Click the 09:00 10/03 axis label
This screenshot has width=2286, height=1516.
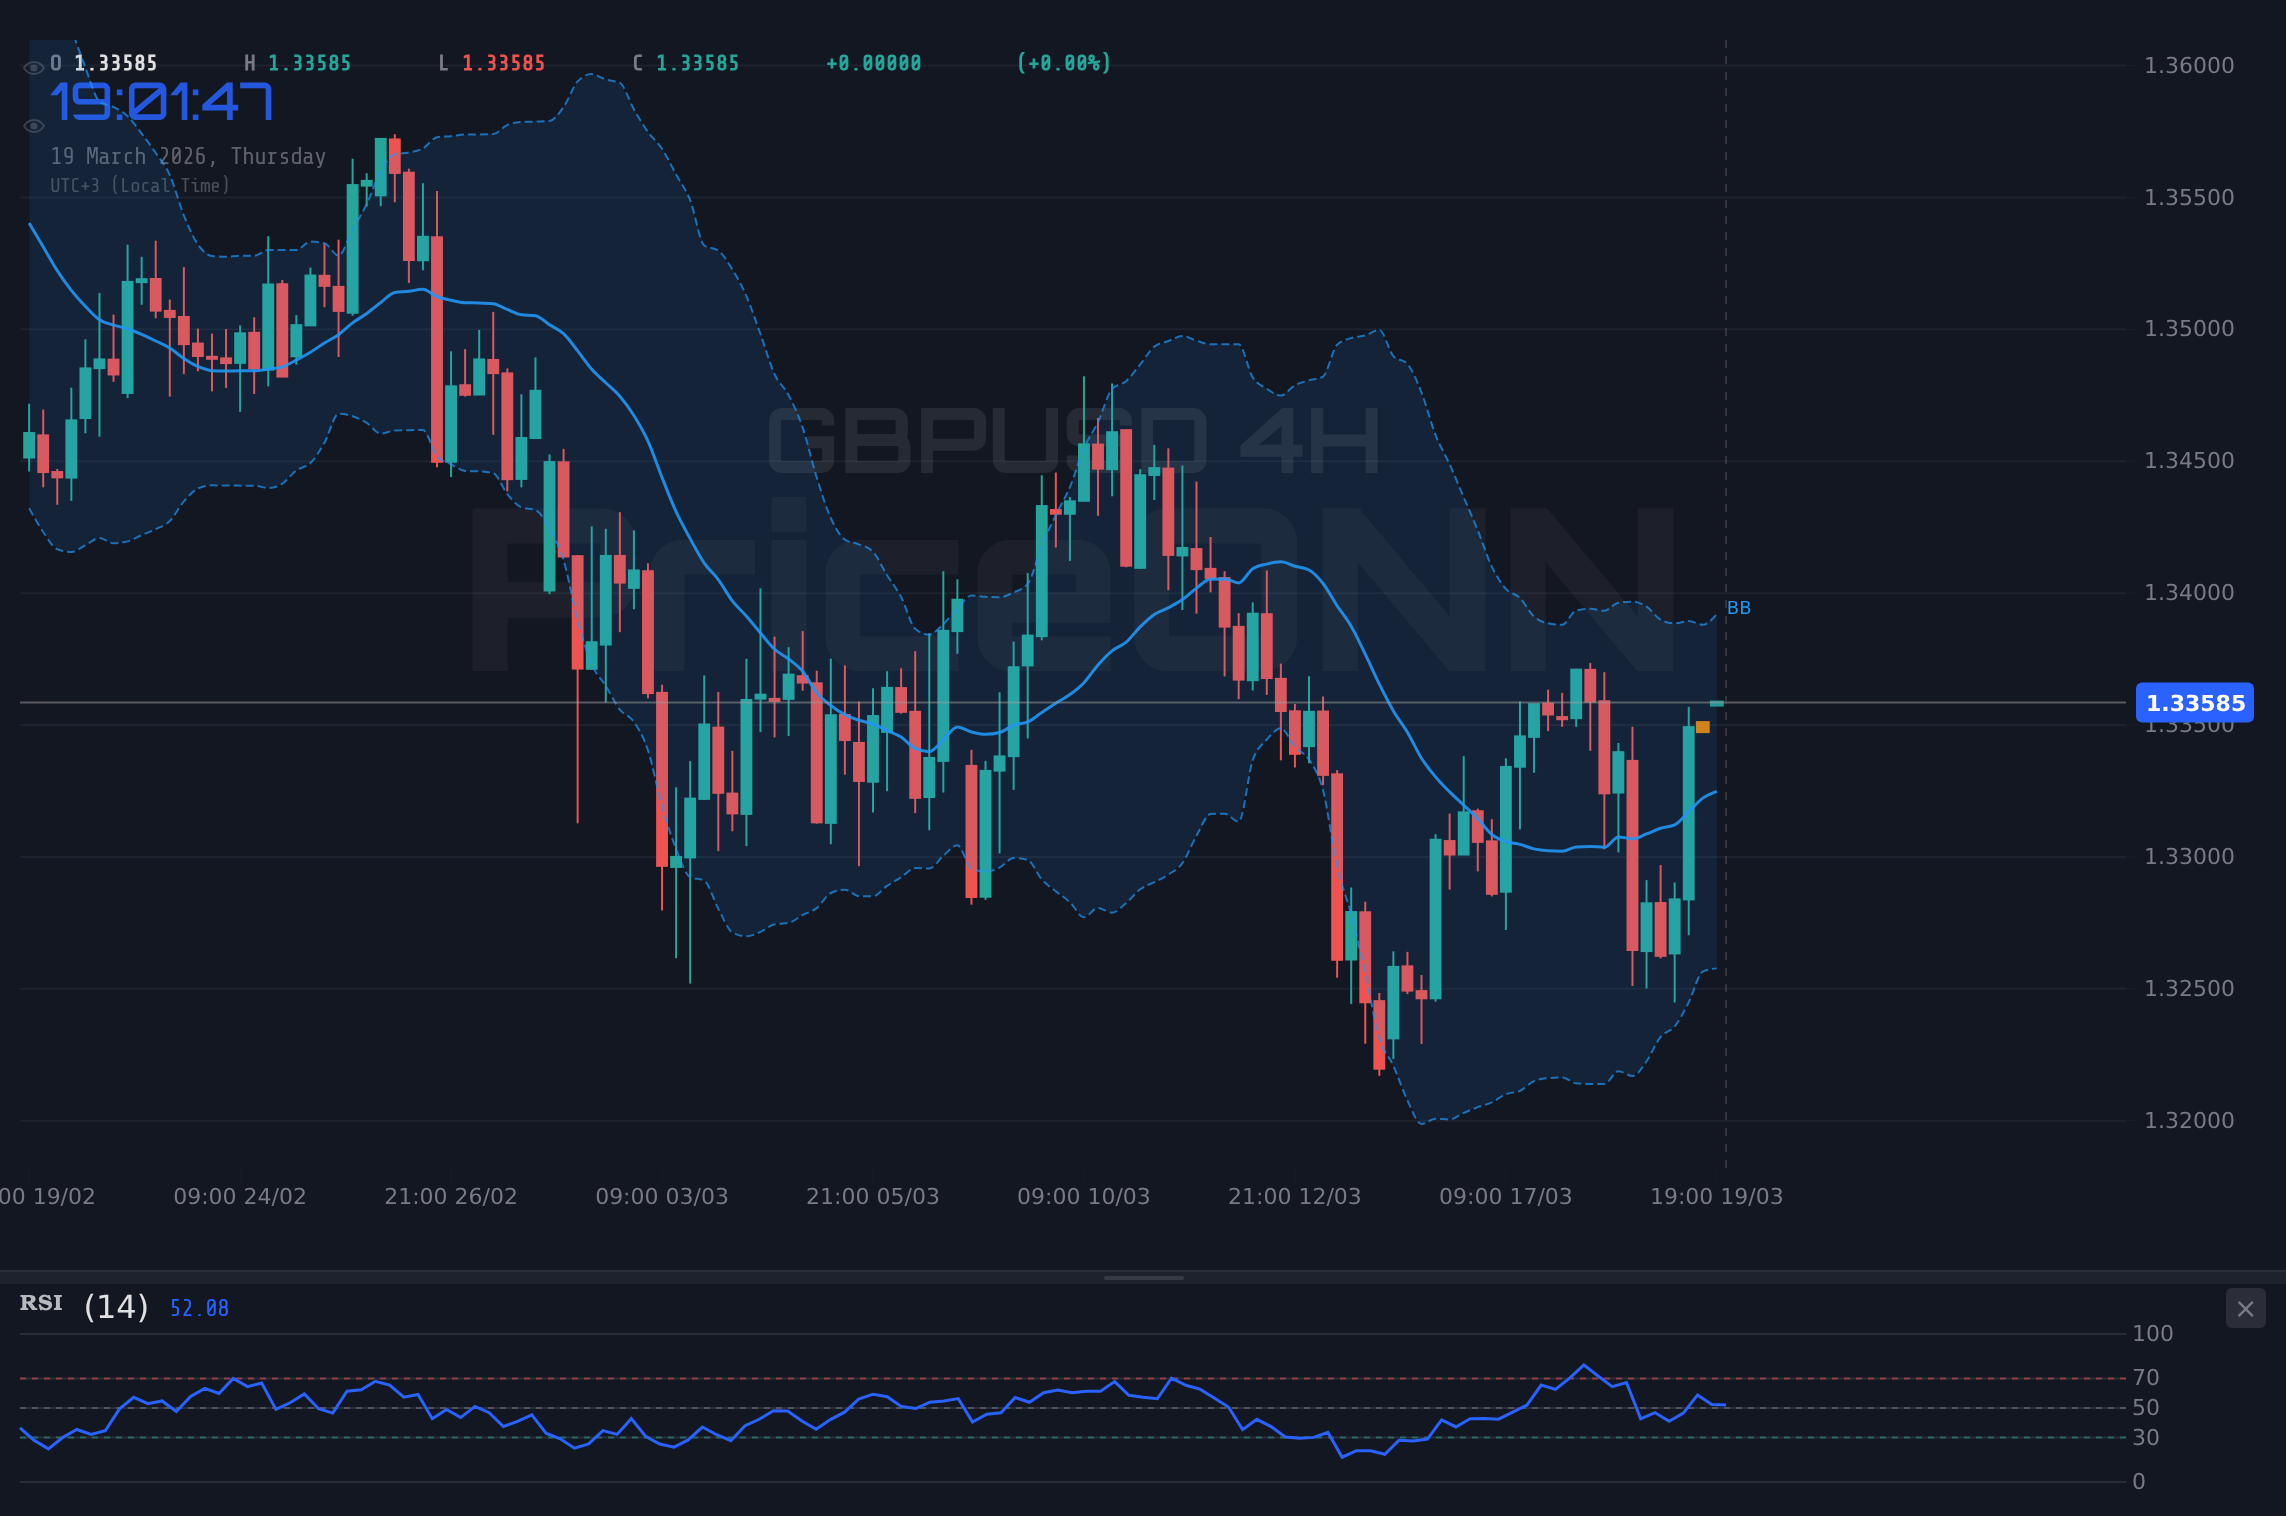click(1083, 1196)
